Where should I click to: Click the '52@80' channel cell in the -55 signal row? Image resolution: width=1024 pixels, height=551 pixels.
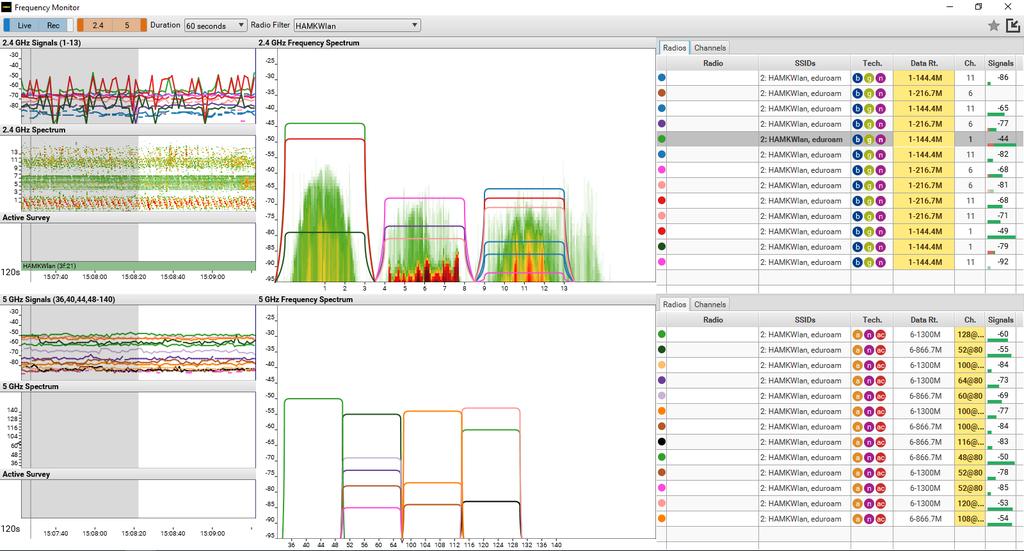point(970,350)
